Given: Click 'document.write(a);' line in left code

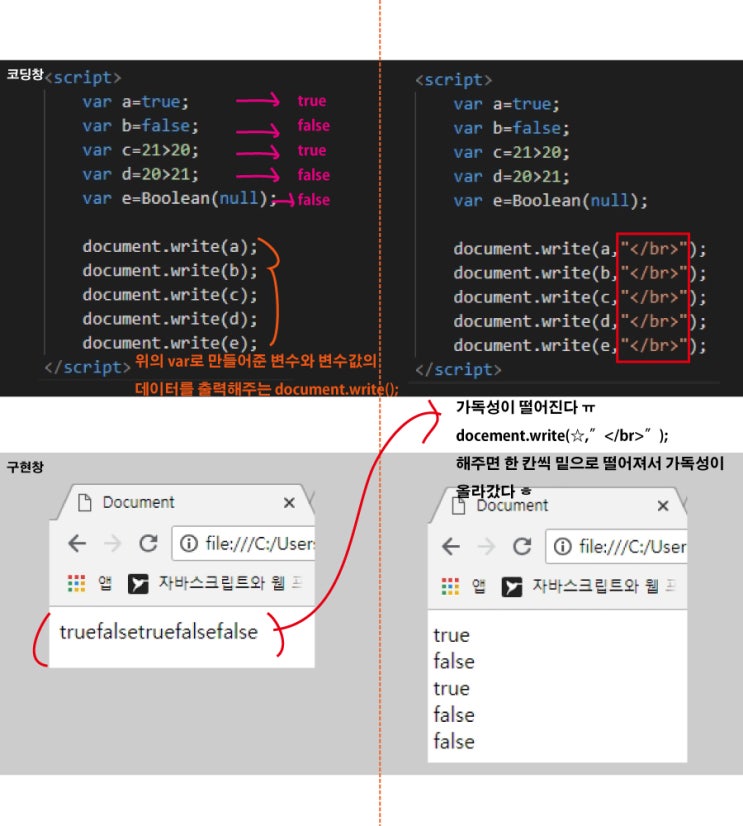Looking at the screenshot, I should [x=170, y=247].
